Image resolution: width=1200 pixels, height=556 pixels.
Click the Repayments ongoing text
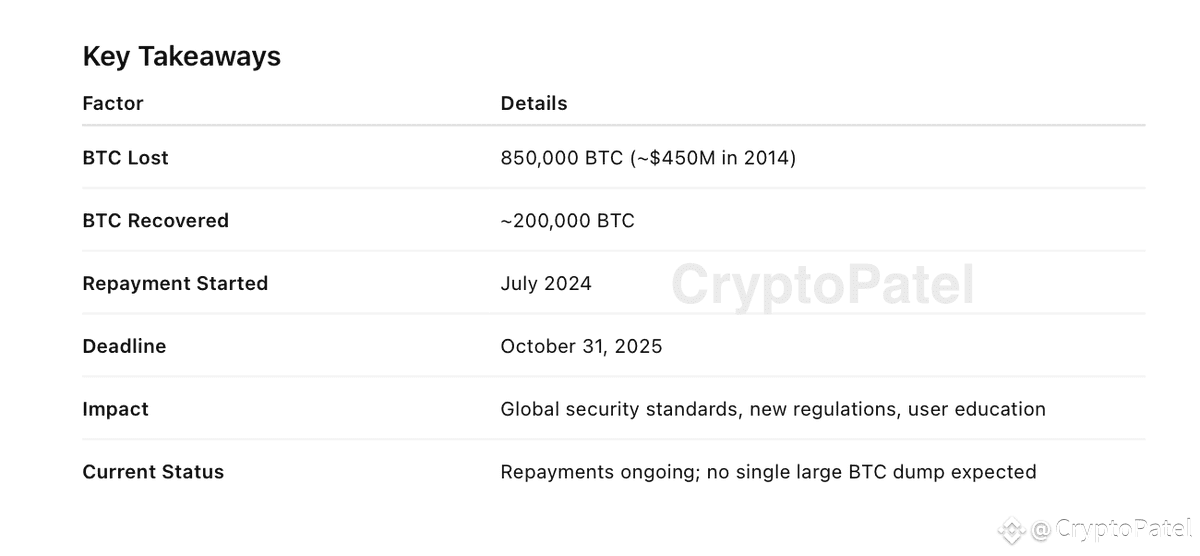(597, 472)
